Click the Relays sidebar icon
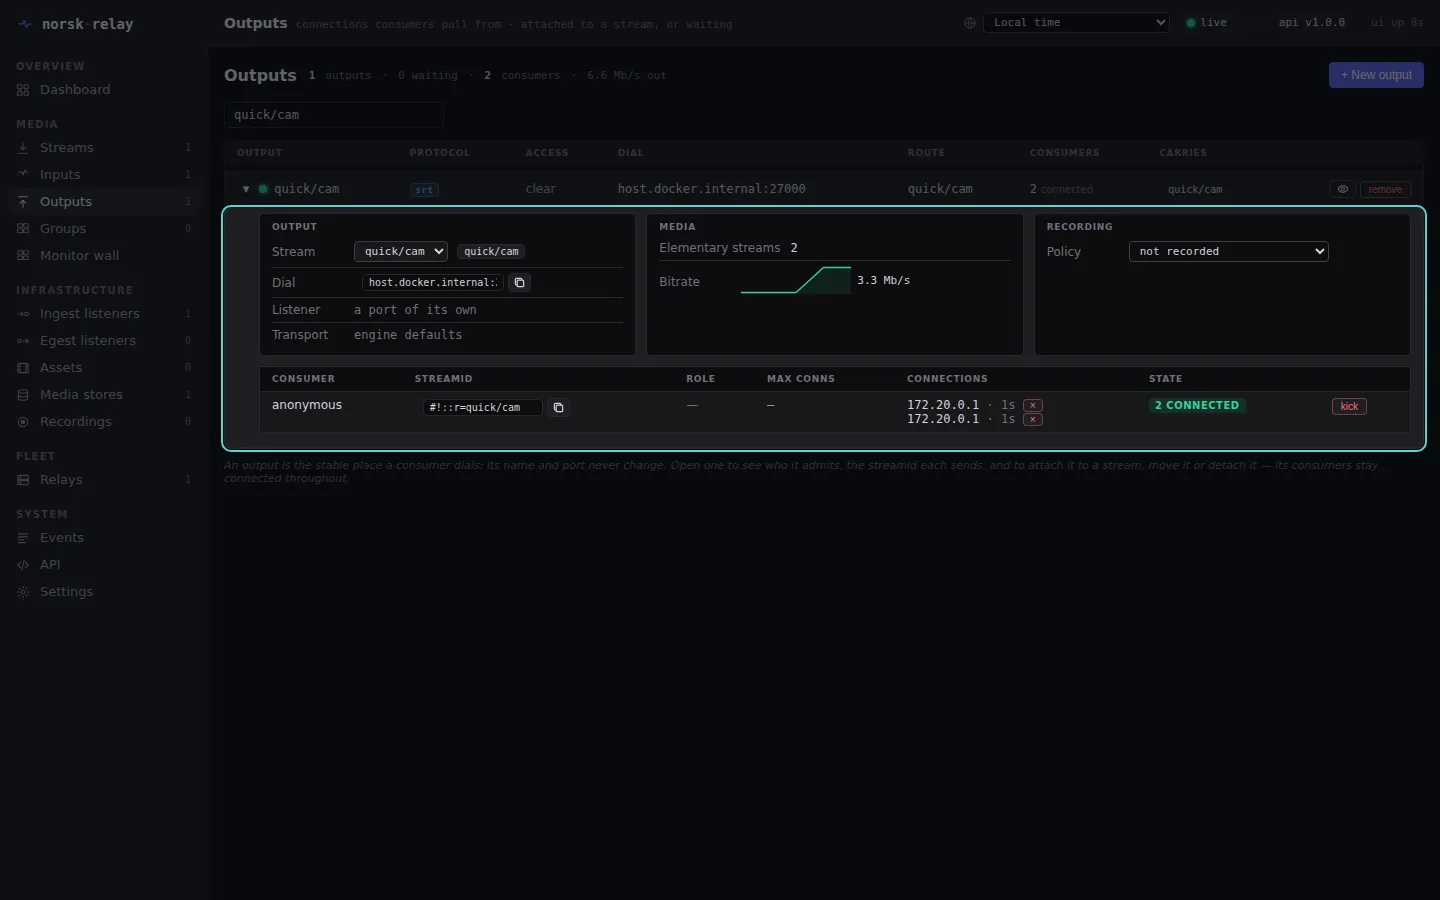The width and height of the screenshot is (1440, 900). coord(23,480)
